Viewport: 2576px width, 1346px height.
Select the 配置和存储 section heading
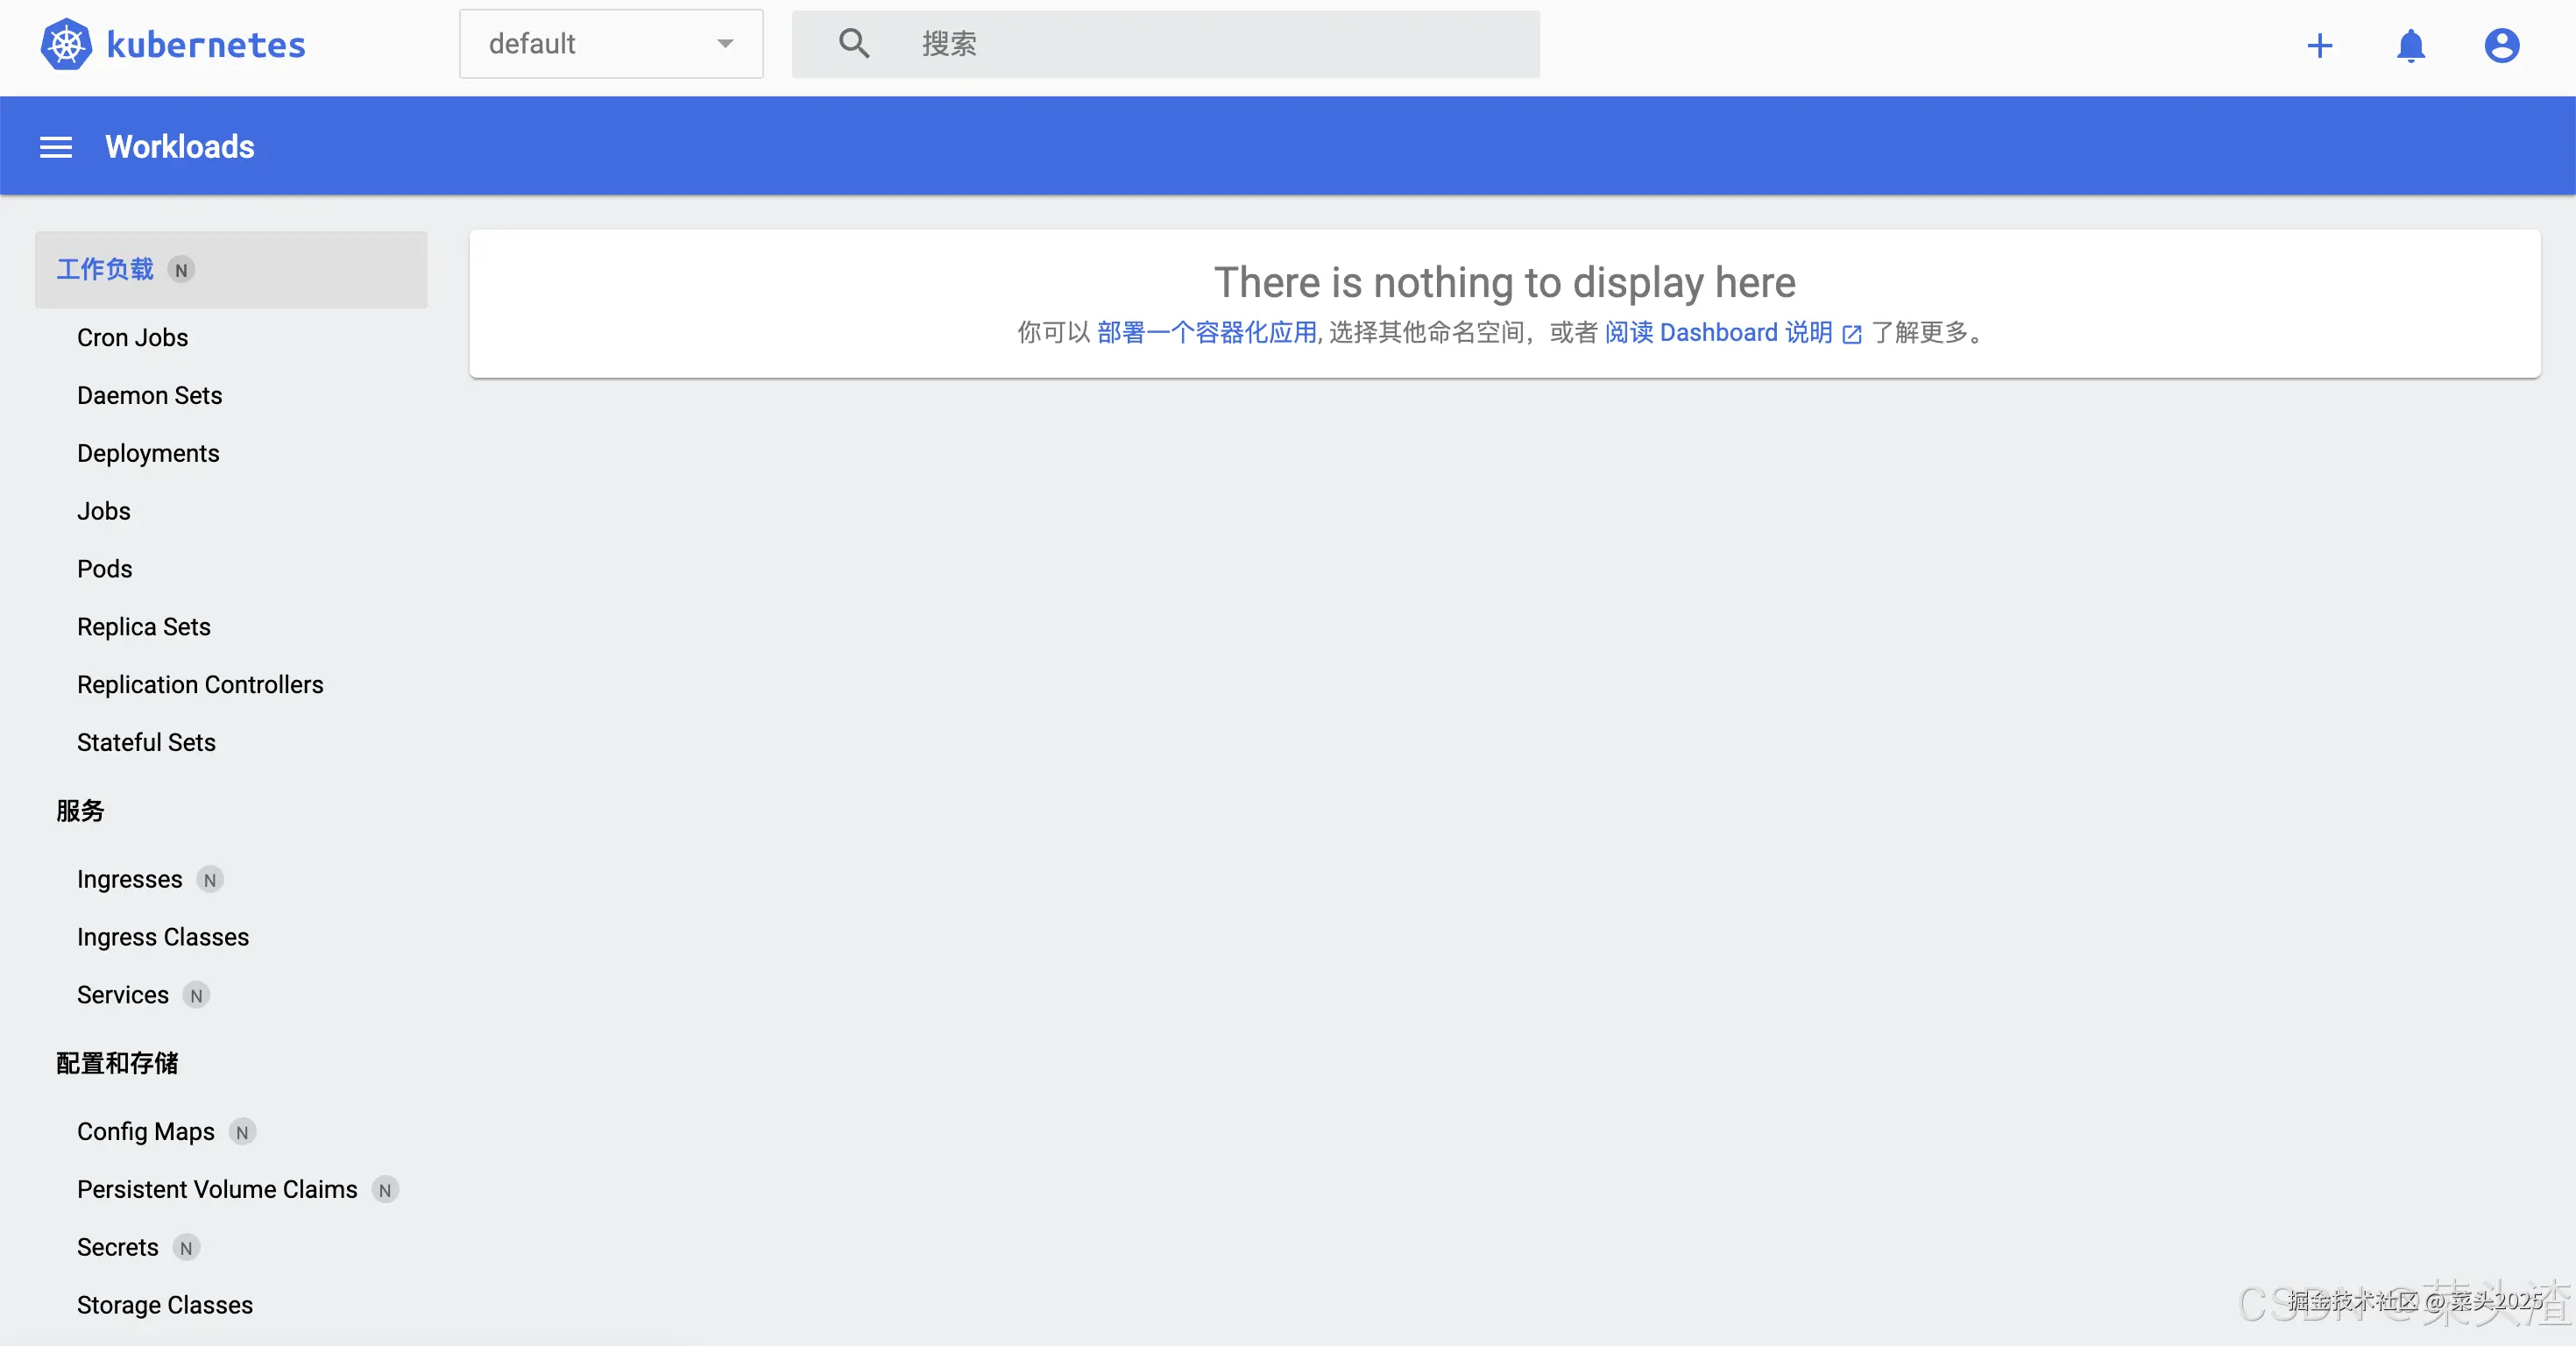(x=117, y=1064)
